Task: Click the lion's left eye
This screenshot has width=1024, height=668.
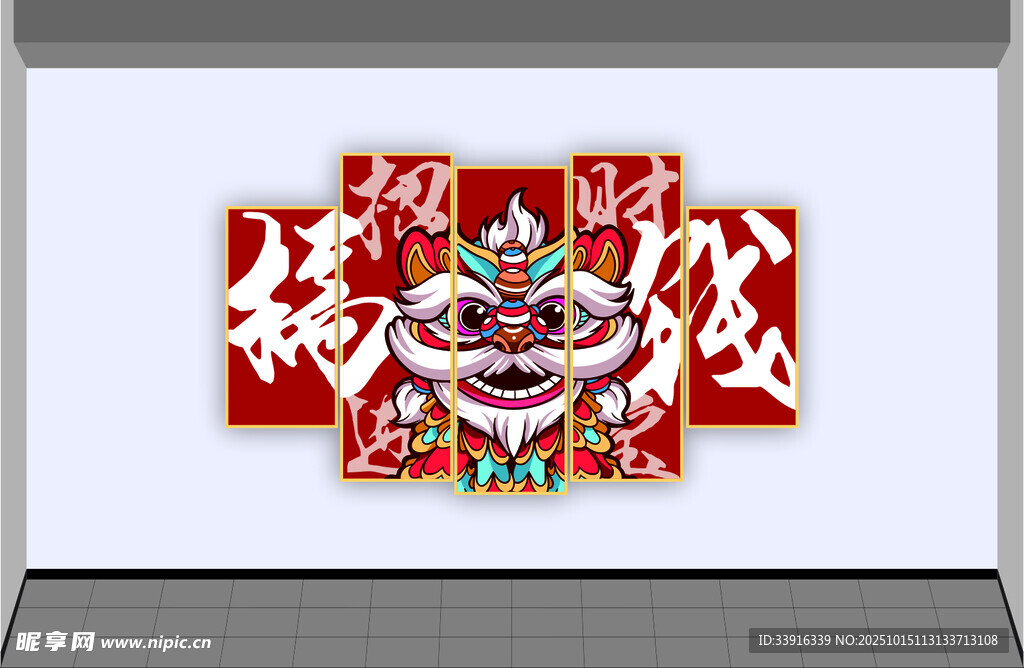Action: [473, 318]
